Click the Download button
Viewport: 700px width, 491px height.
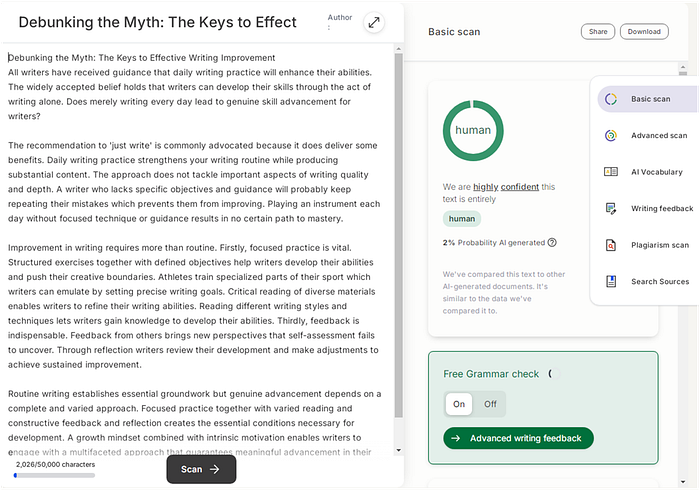(644, 32)
